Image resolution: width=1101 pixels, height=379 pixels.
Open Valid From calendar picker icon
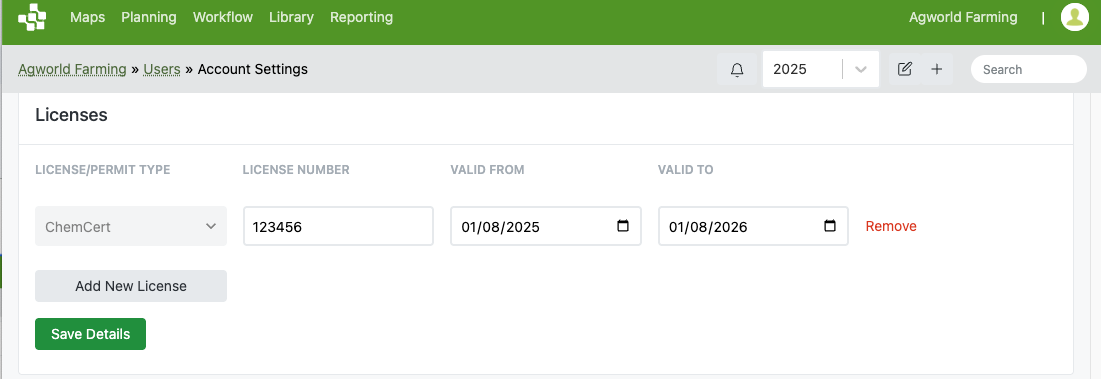pos(622,226)
